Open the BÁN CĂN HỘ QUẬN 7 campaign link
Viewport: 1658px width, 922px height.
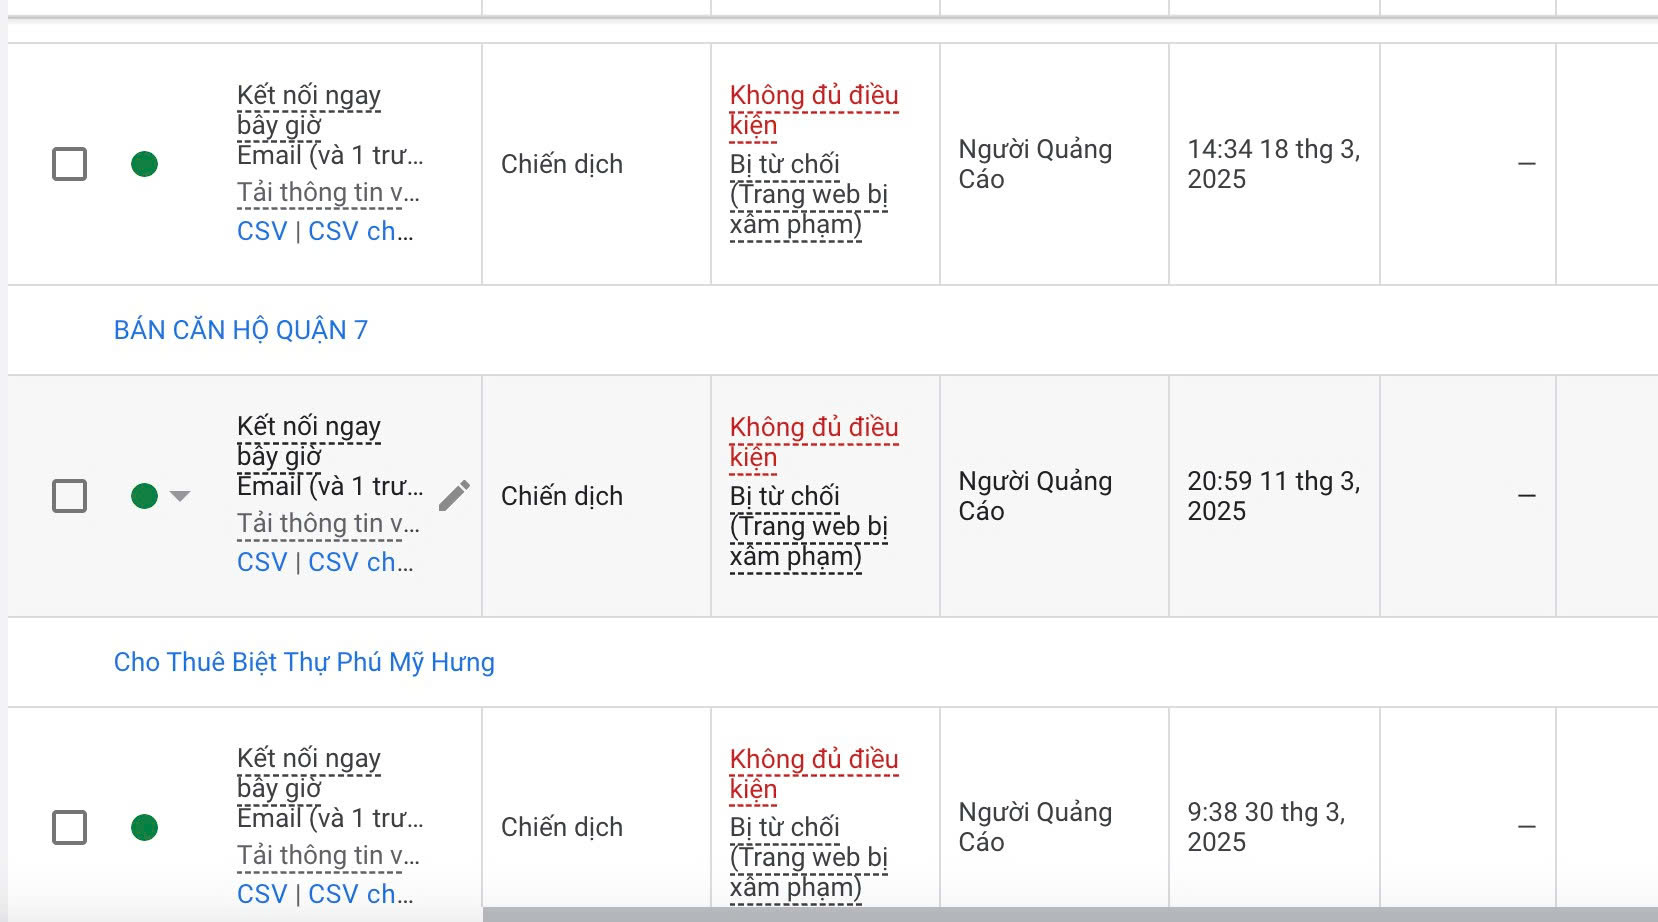pyautogui.click(x=241, y=330)
